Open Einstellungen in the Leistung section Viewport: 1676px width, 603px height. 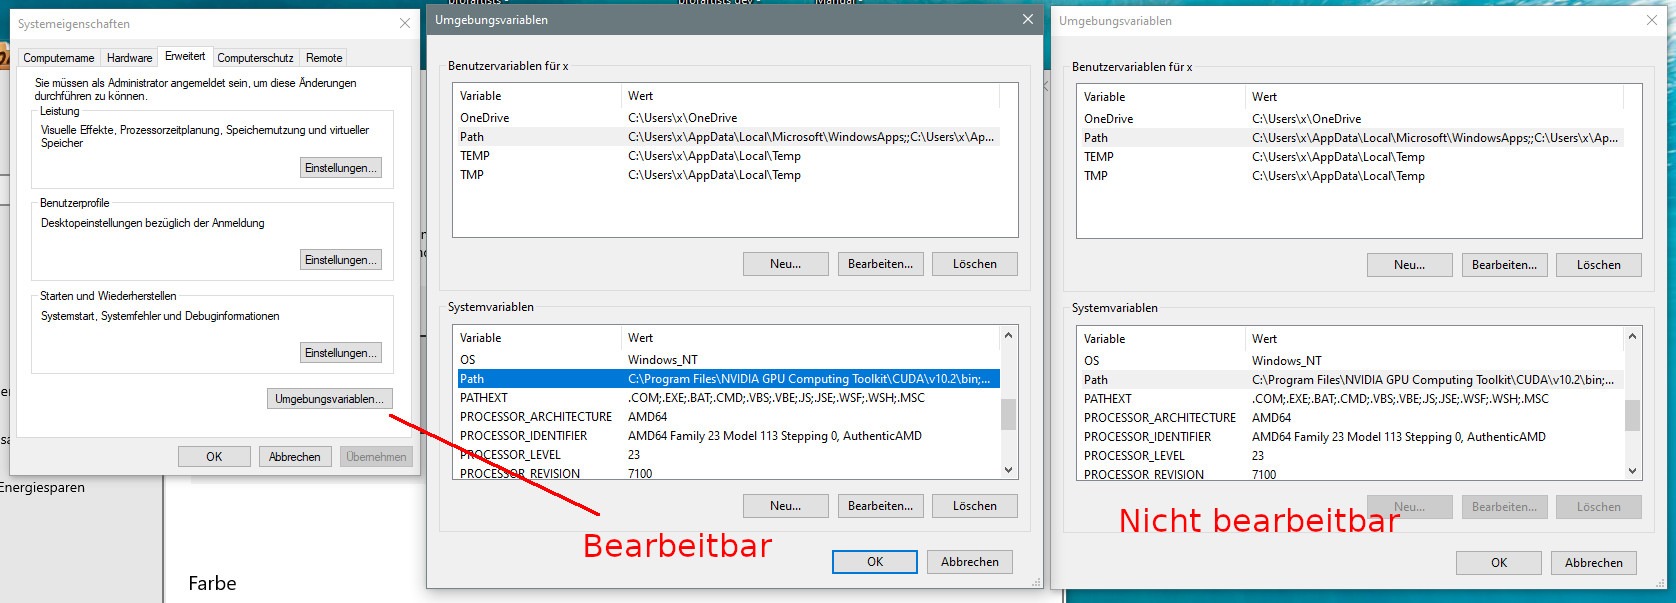point(340,168)
